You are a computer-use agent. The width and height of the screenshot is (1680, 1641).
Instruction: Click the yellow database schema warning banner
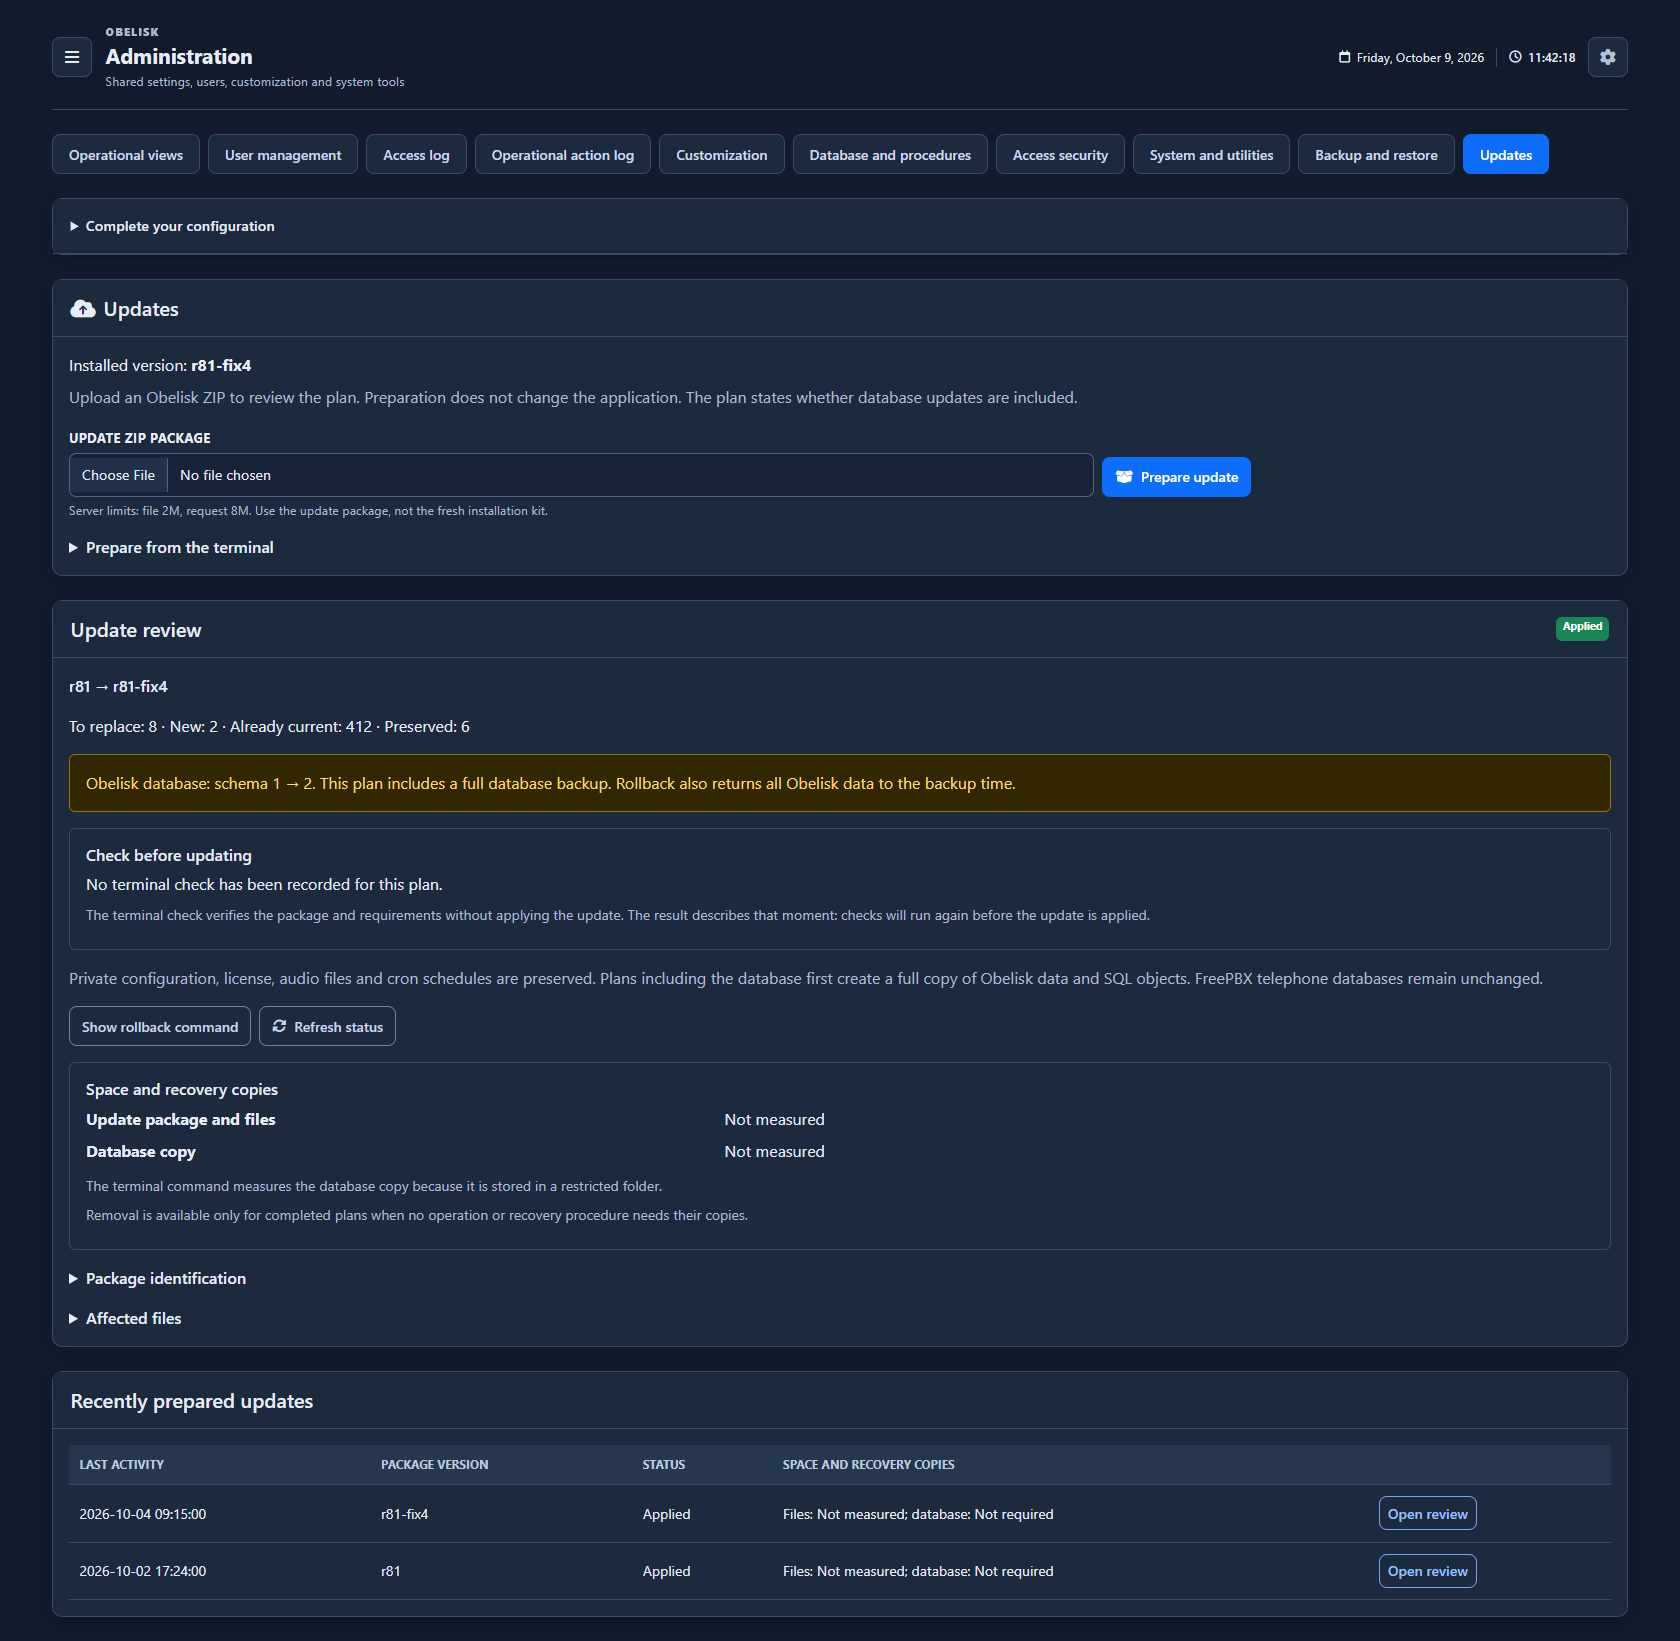click(840, 783)
